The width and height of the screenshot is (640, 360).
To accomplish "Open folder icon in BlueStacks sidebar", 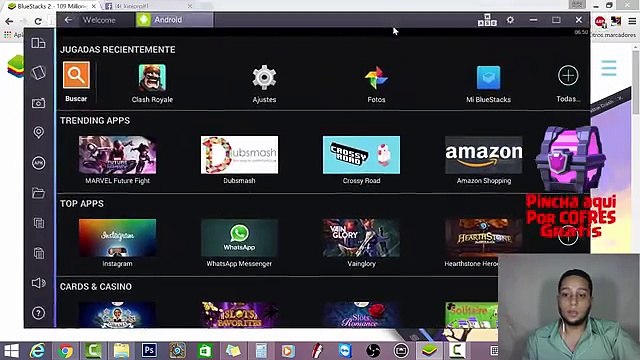I will [38, 193].
